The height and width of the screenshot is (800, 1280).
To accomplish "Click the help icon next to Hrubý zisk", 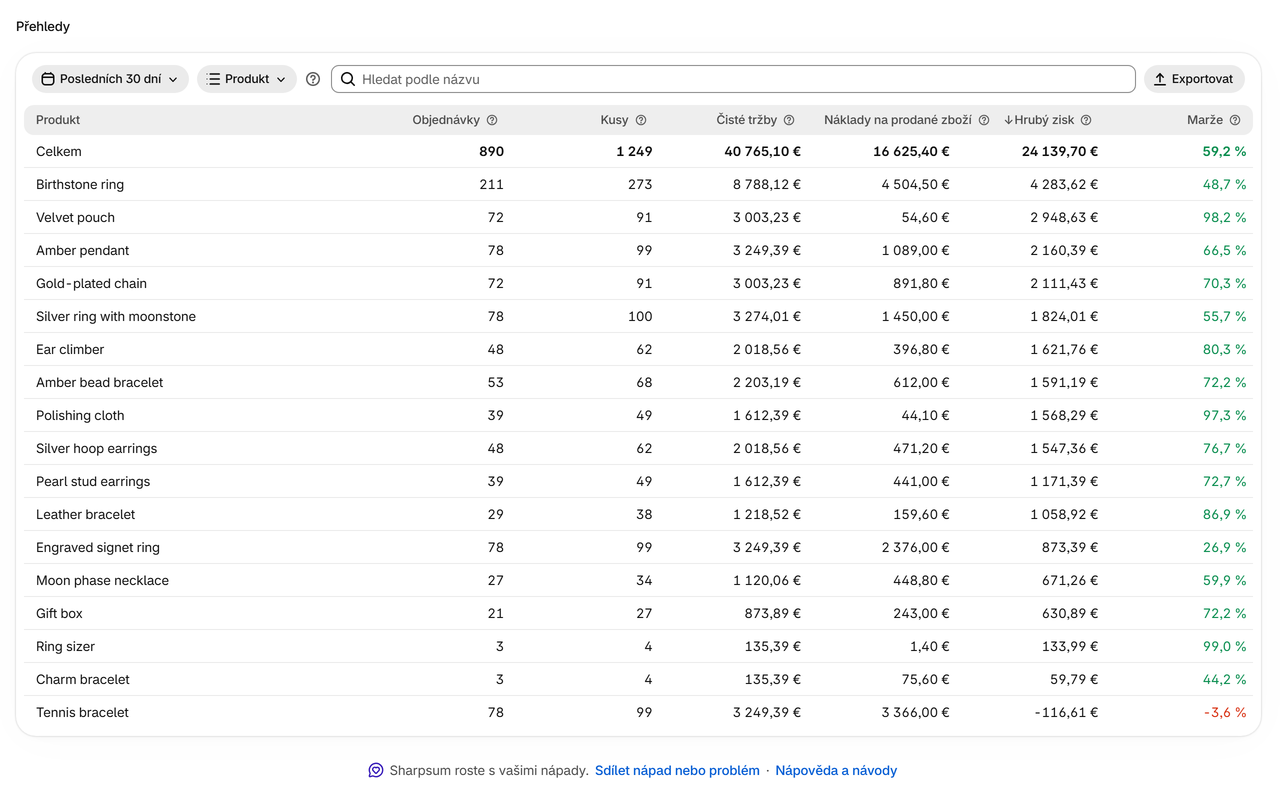I will [1086, 120].
